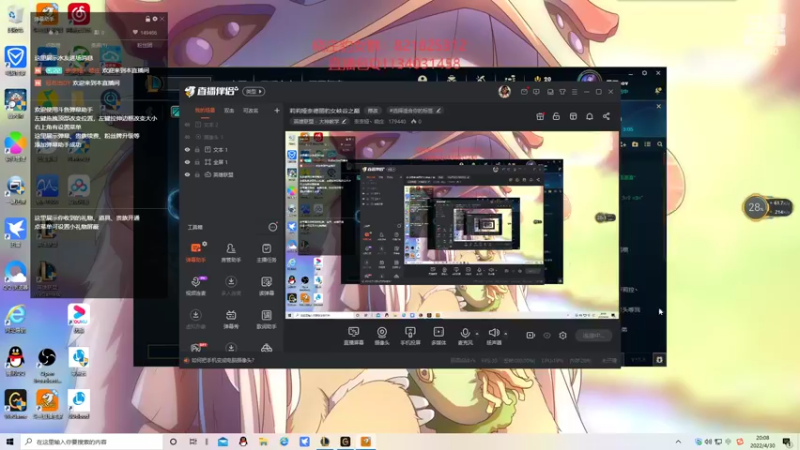Switch to the 我的场景 scenes tab
Screen dimensions: 800x450
pos(205,110)
